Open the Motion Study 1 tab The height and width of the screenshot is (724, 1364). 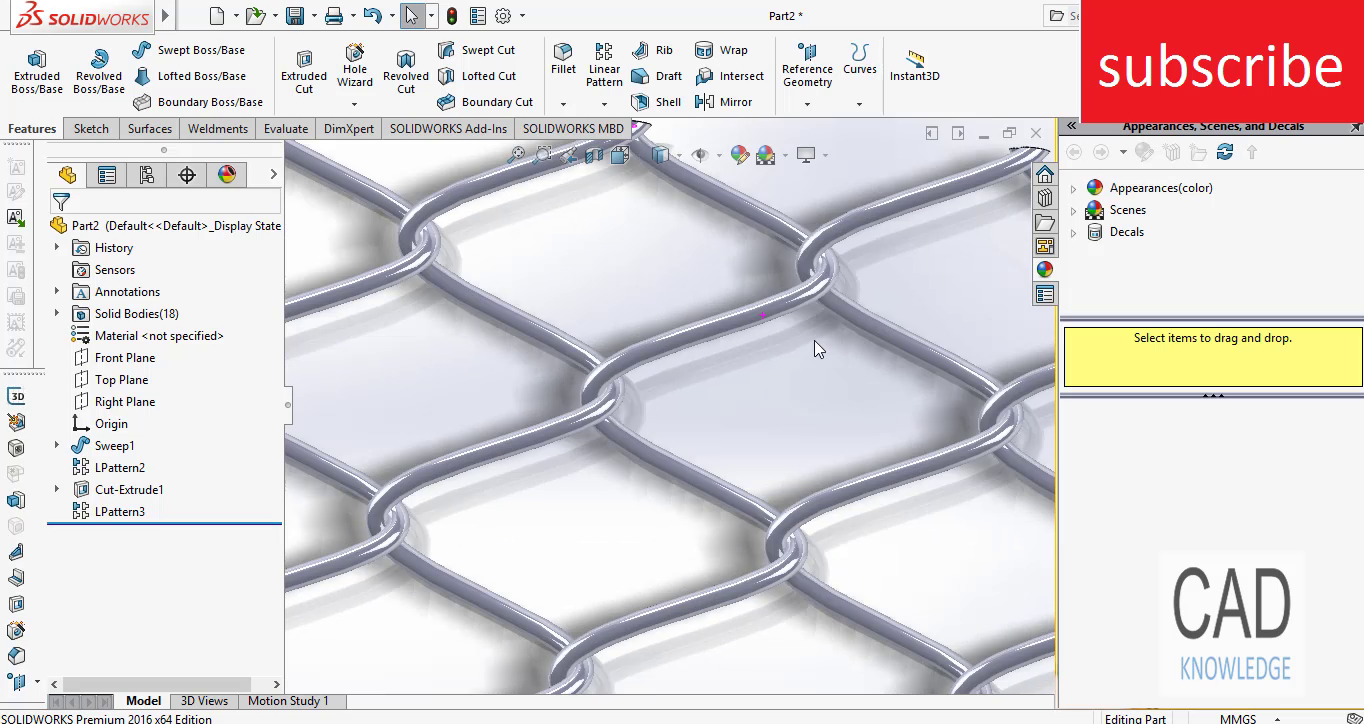coord(288,701)
